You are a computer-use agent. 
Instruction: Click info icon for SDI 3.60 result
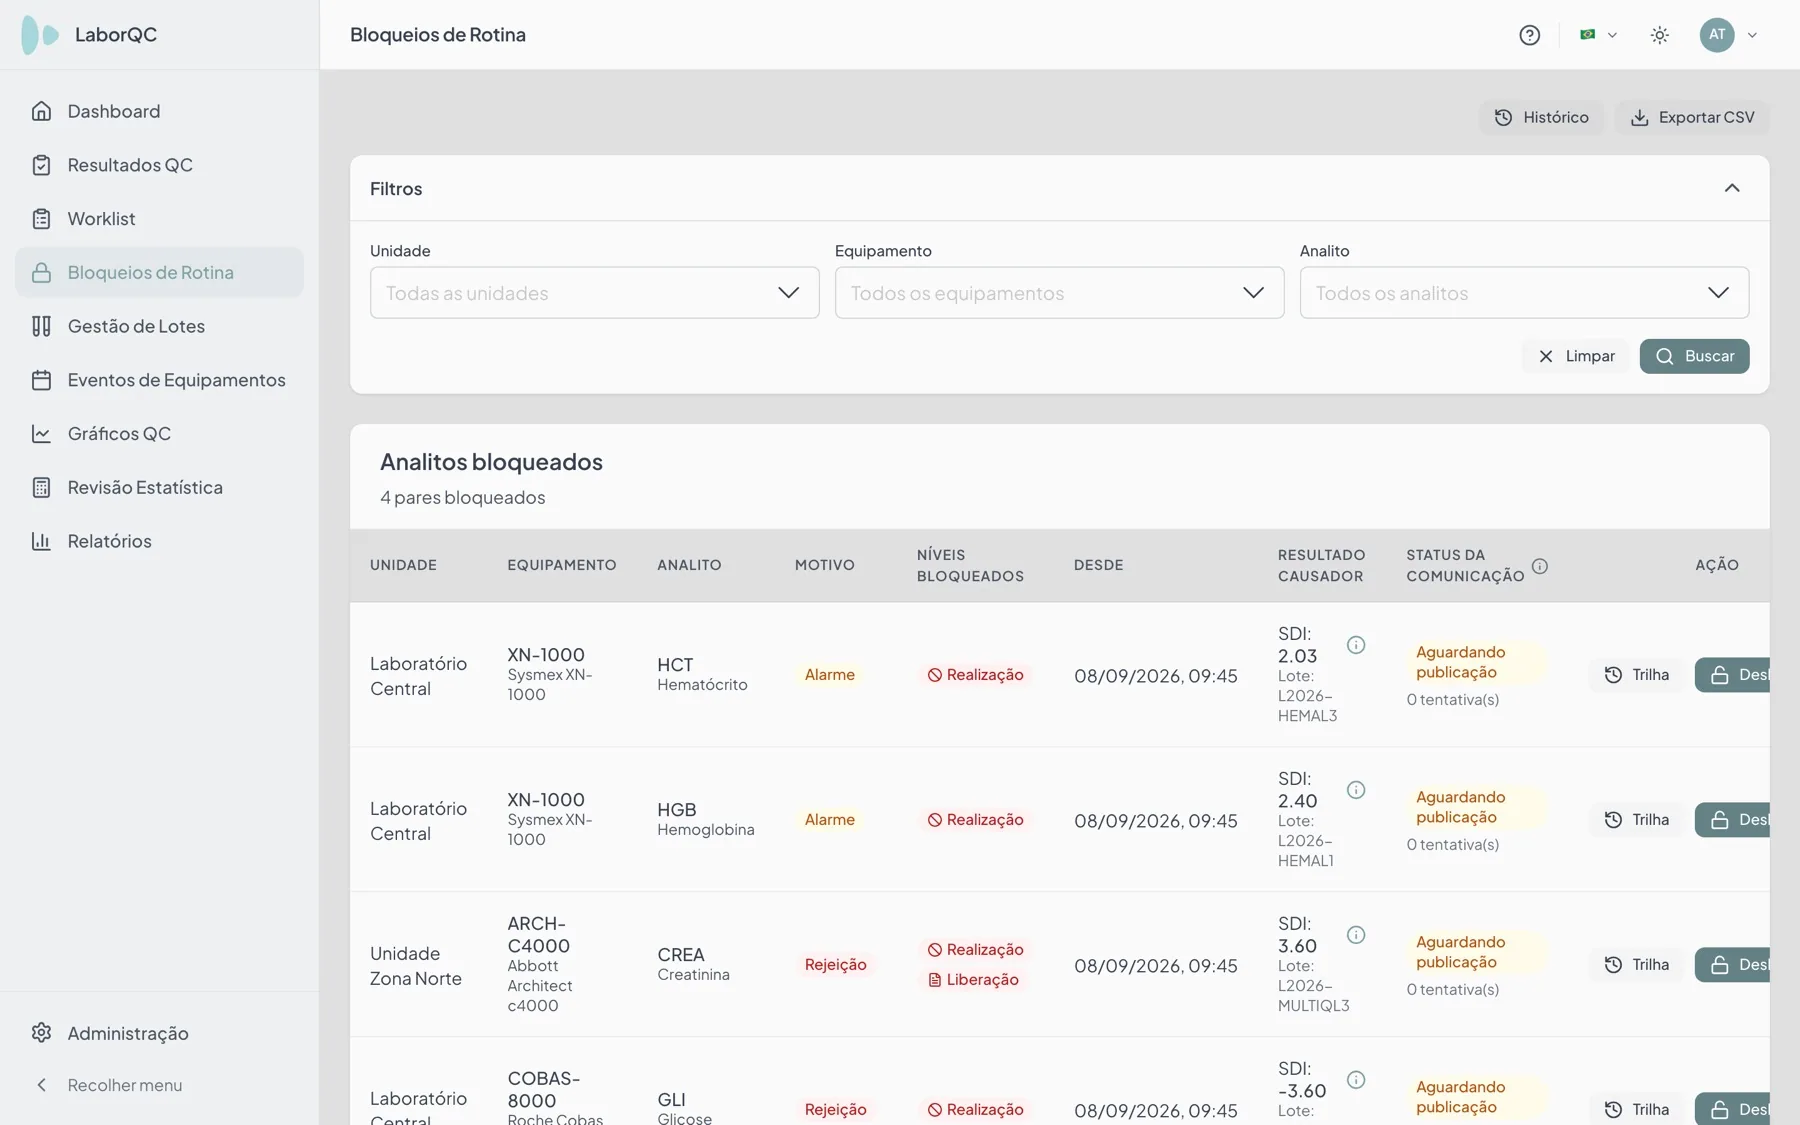(x=1356, y=935)
